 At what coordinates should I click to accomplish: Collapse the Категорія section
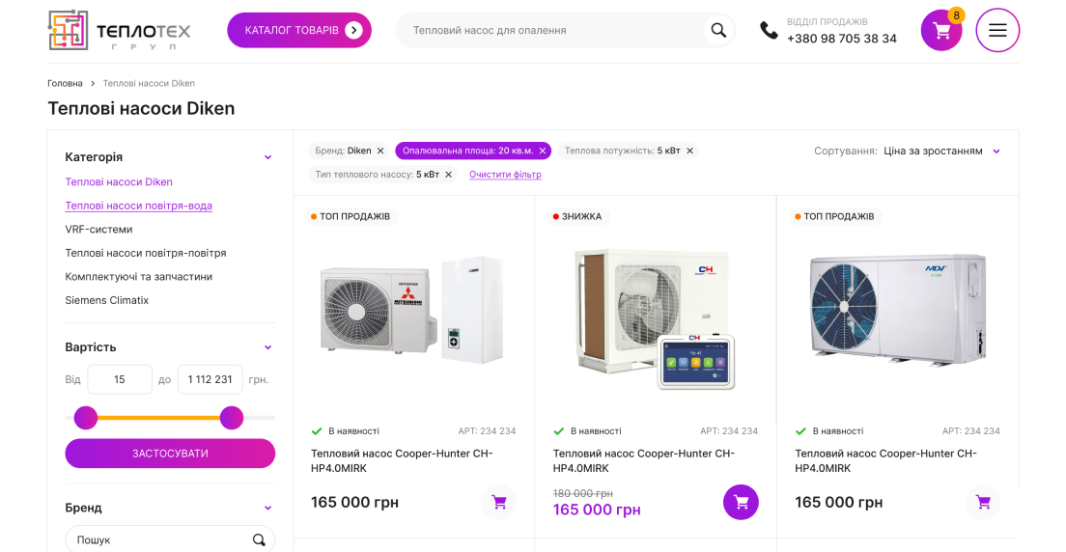tap(268, 157)
